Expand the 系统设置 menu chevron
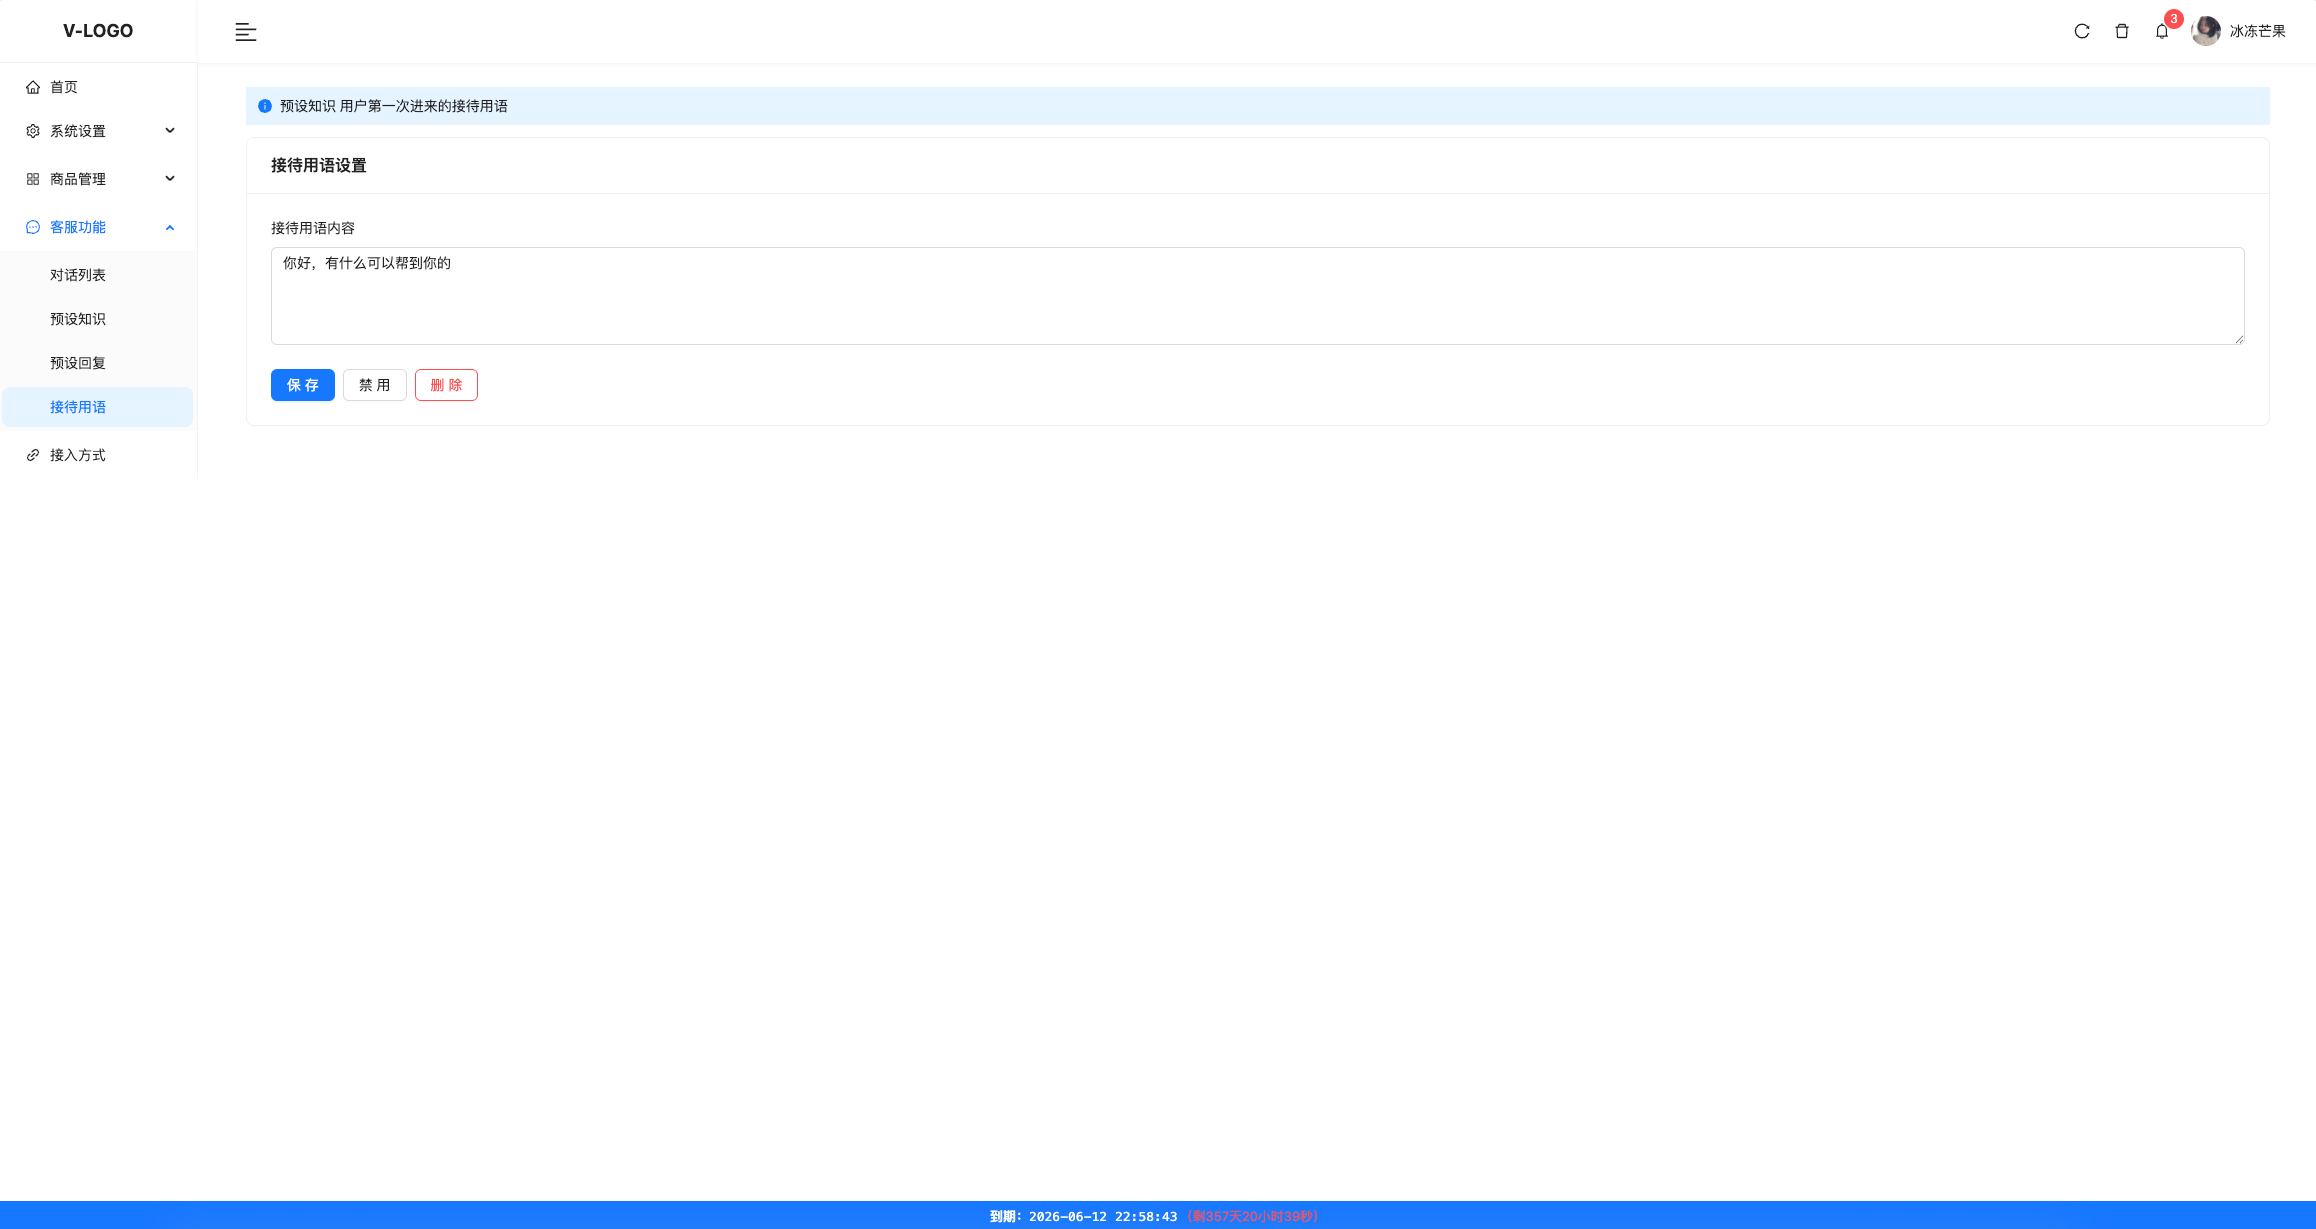 [170, 131]
